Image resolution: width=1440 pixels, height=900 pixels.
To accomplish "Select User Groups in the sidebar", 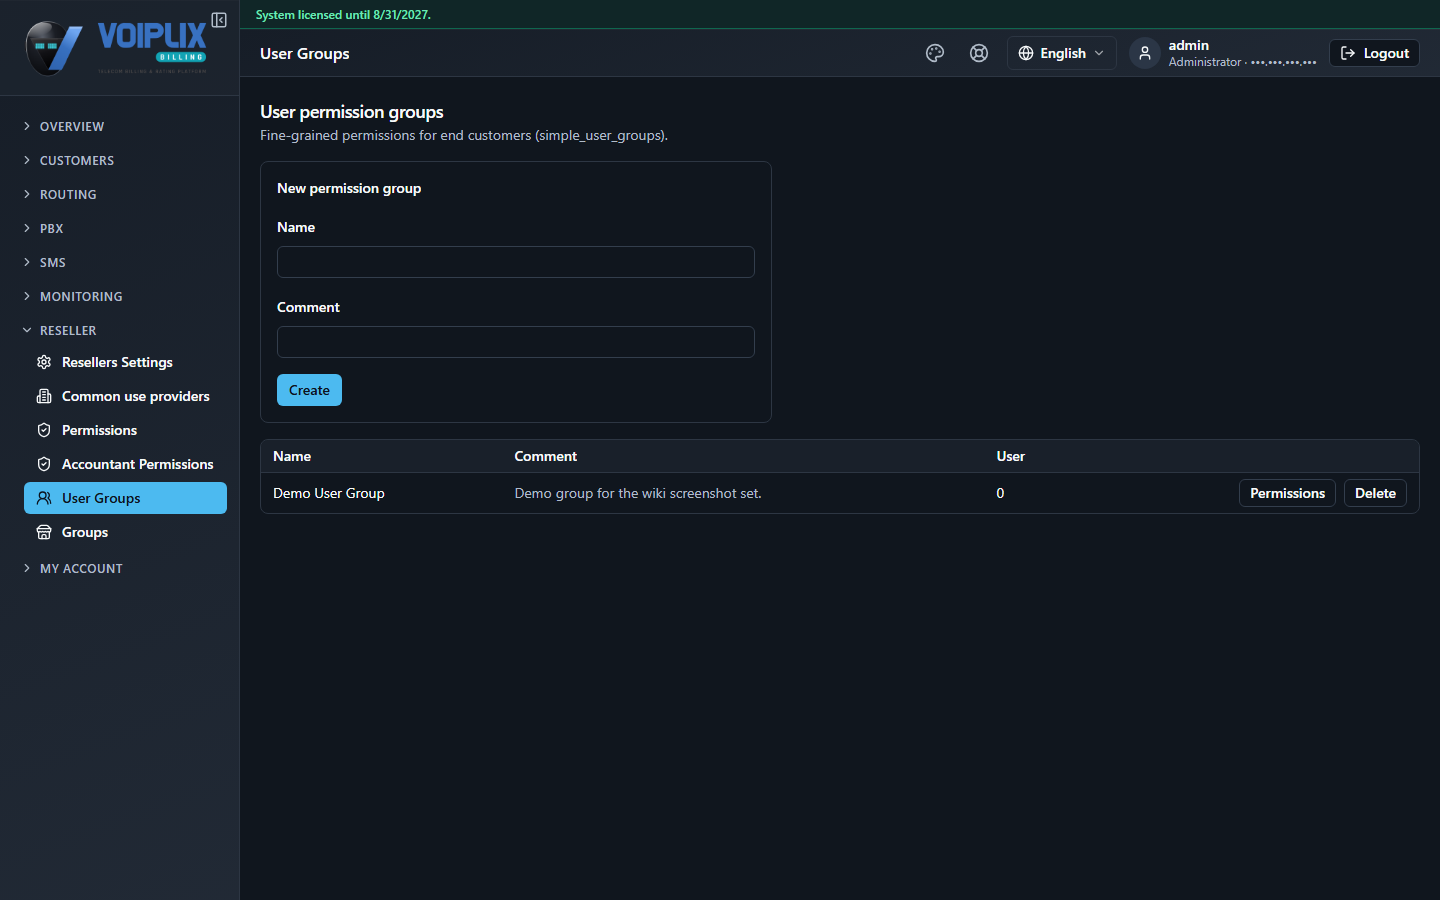I will 125,498.
